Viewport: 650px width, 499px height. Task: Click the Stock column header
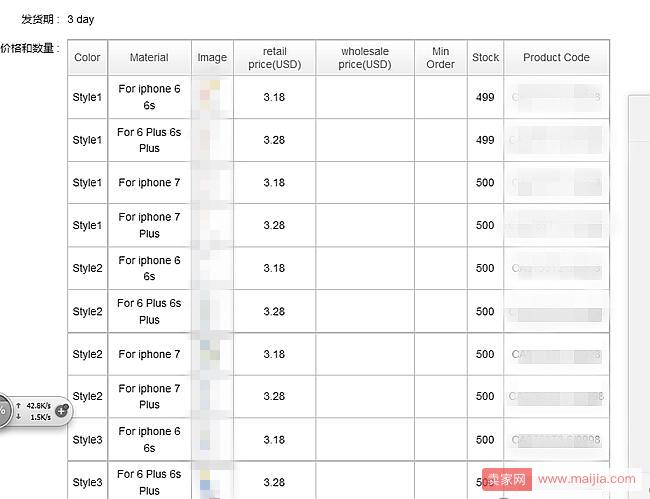tap(485, 58)
